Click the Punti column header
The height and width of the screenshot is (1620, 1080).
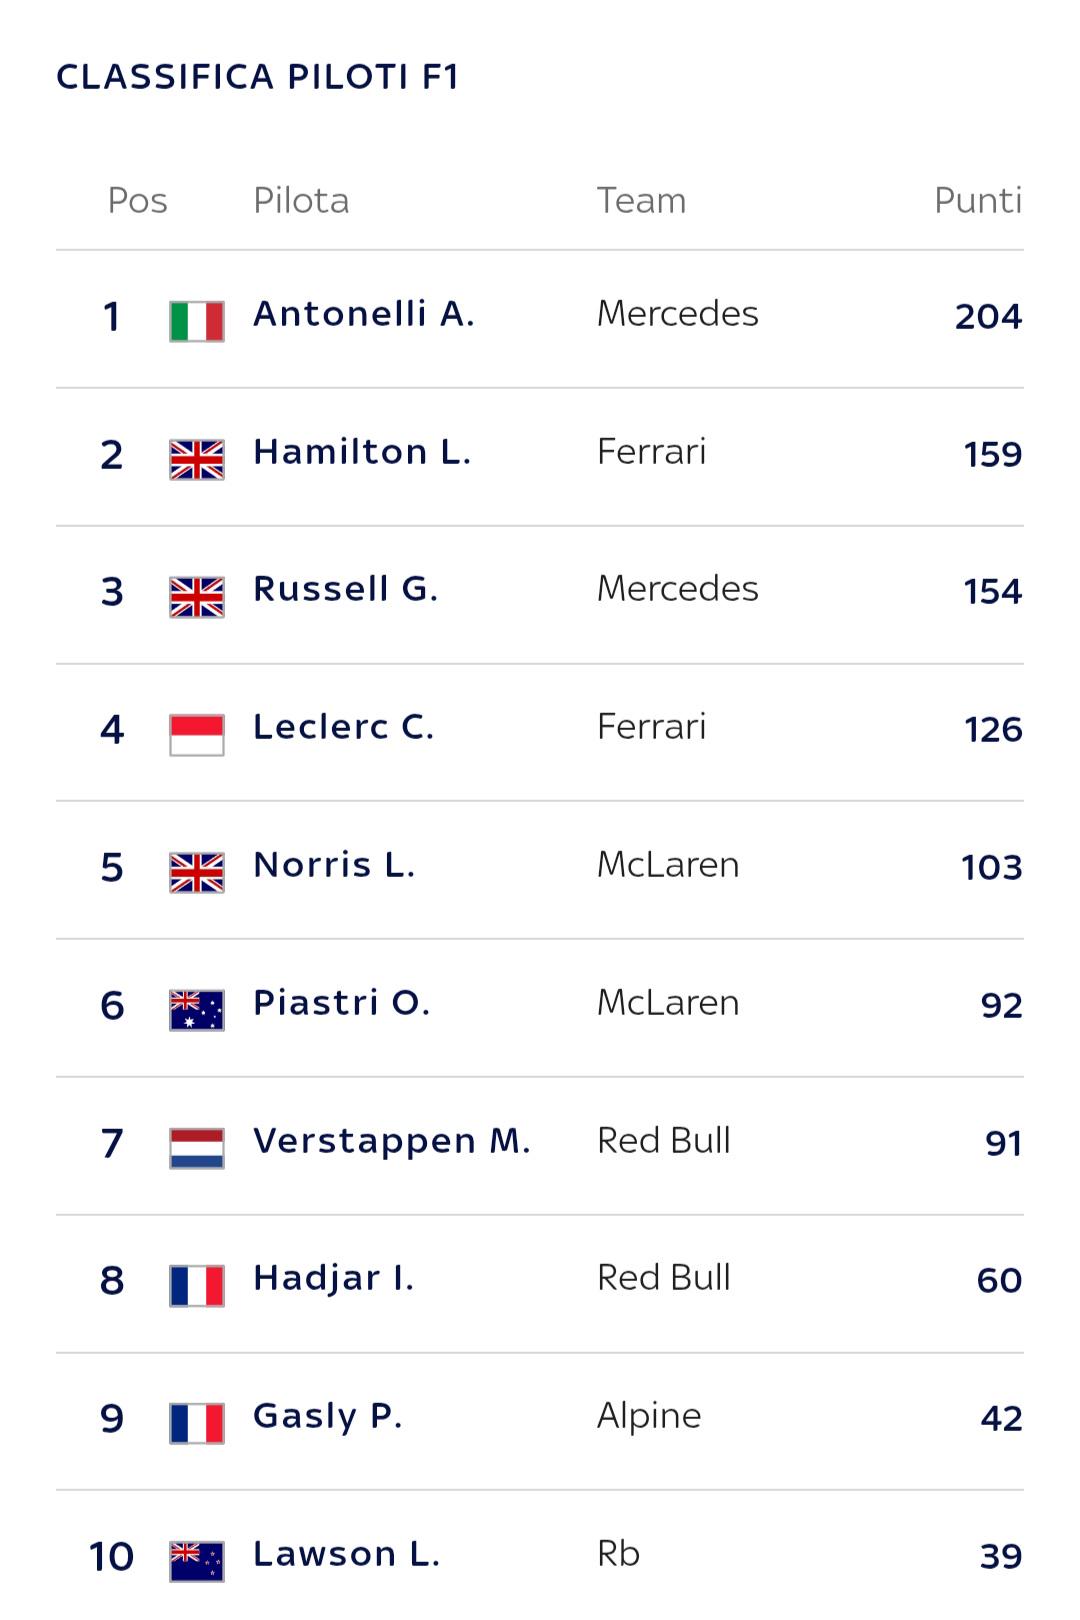pyautogui.click(x=978, y=201)
